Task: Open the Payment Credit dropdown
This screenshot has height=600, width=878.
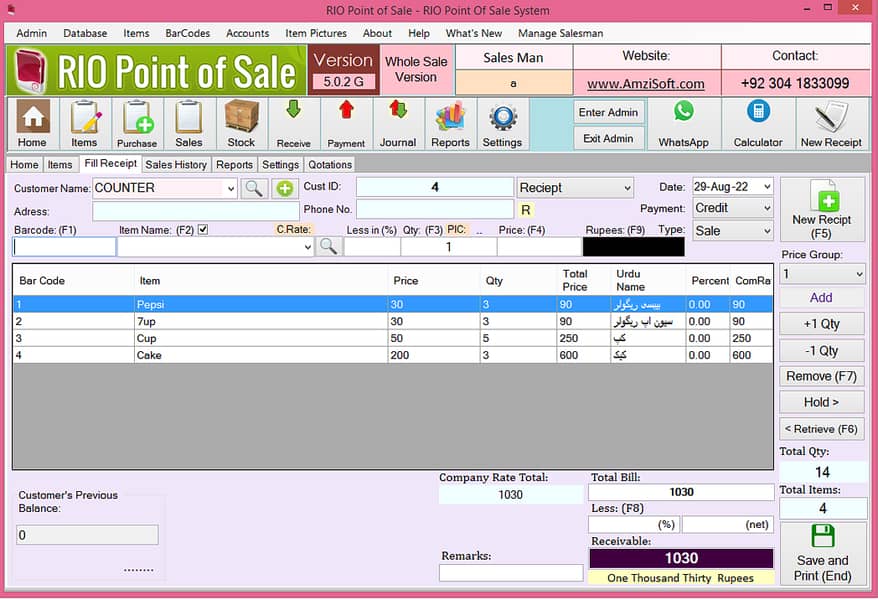Action: (733, 208)
